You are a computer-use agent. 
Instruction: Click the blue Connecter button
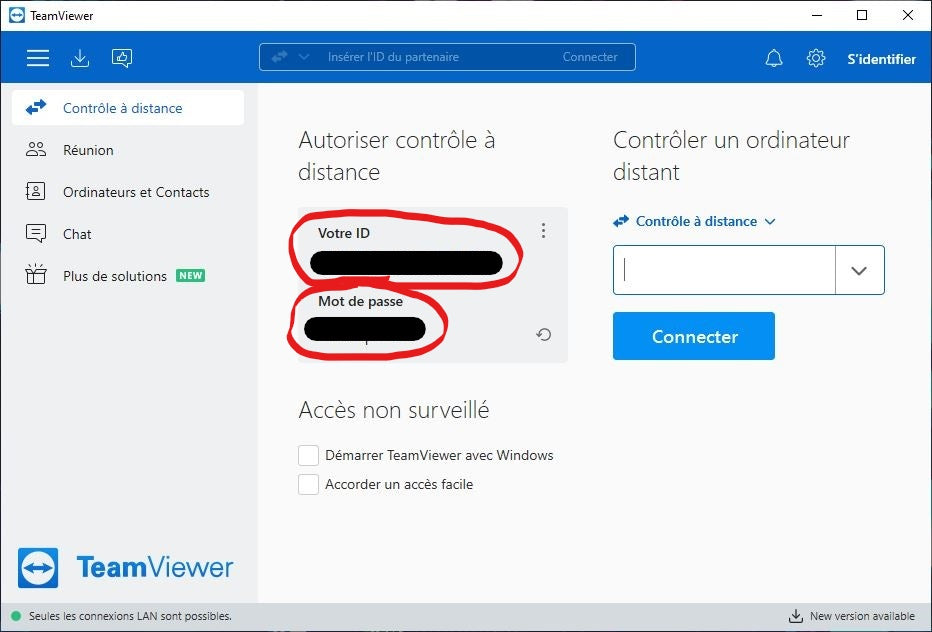(694, 336)
